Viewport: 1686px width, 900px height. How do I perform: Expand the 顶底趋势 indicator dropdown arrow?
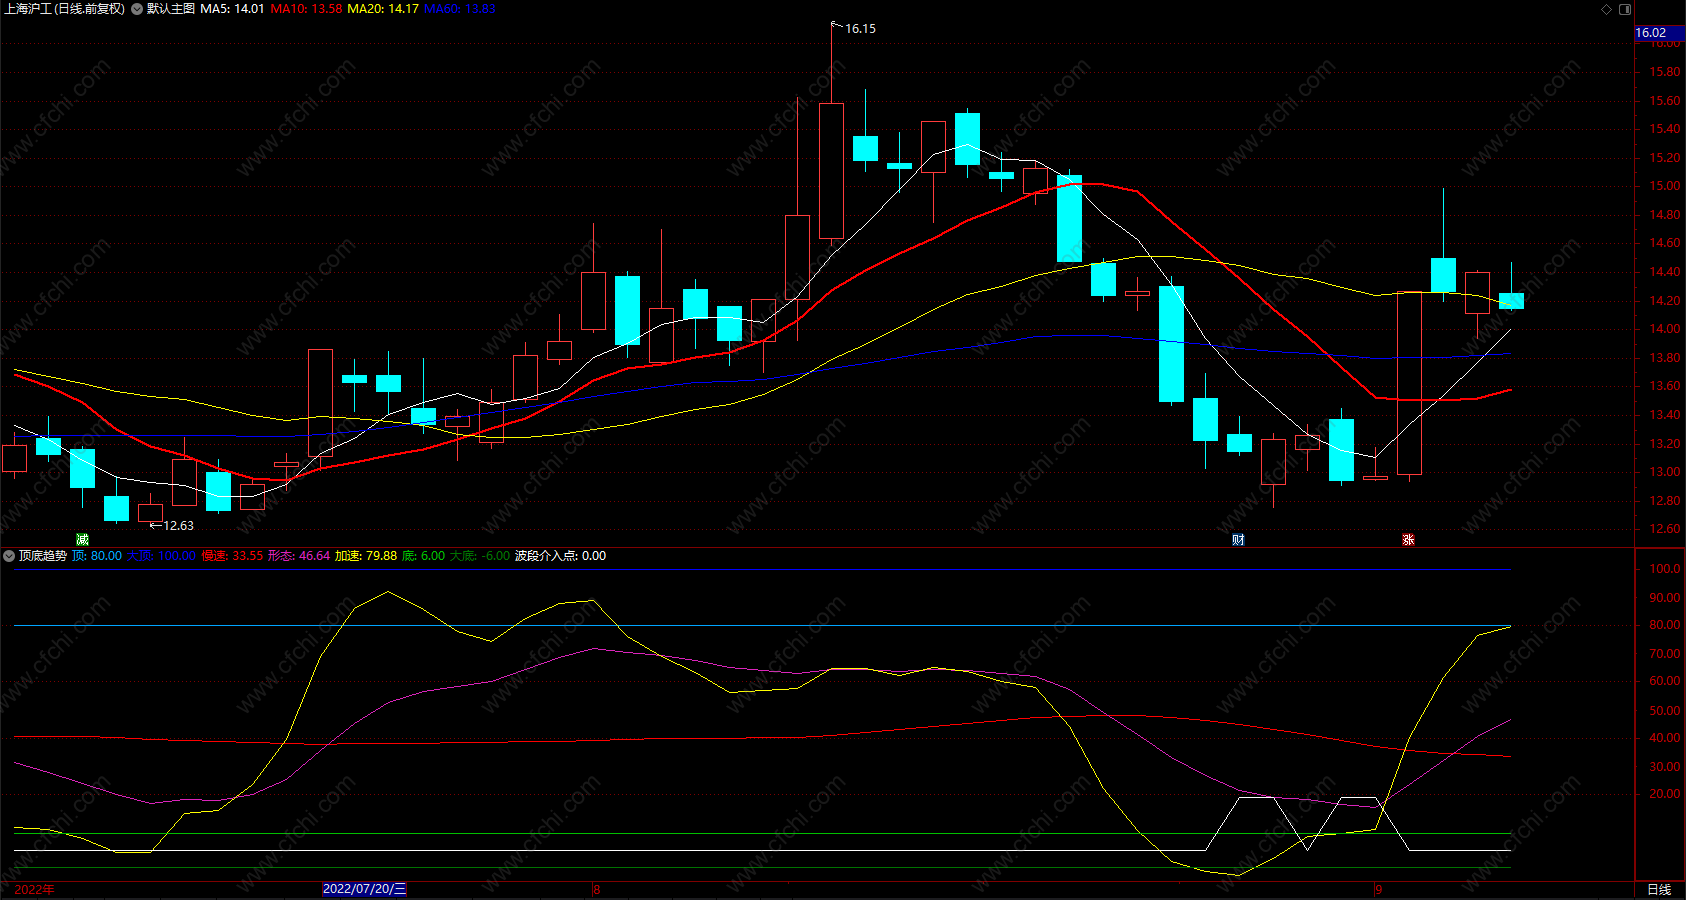coord(9,556)
